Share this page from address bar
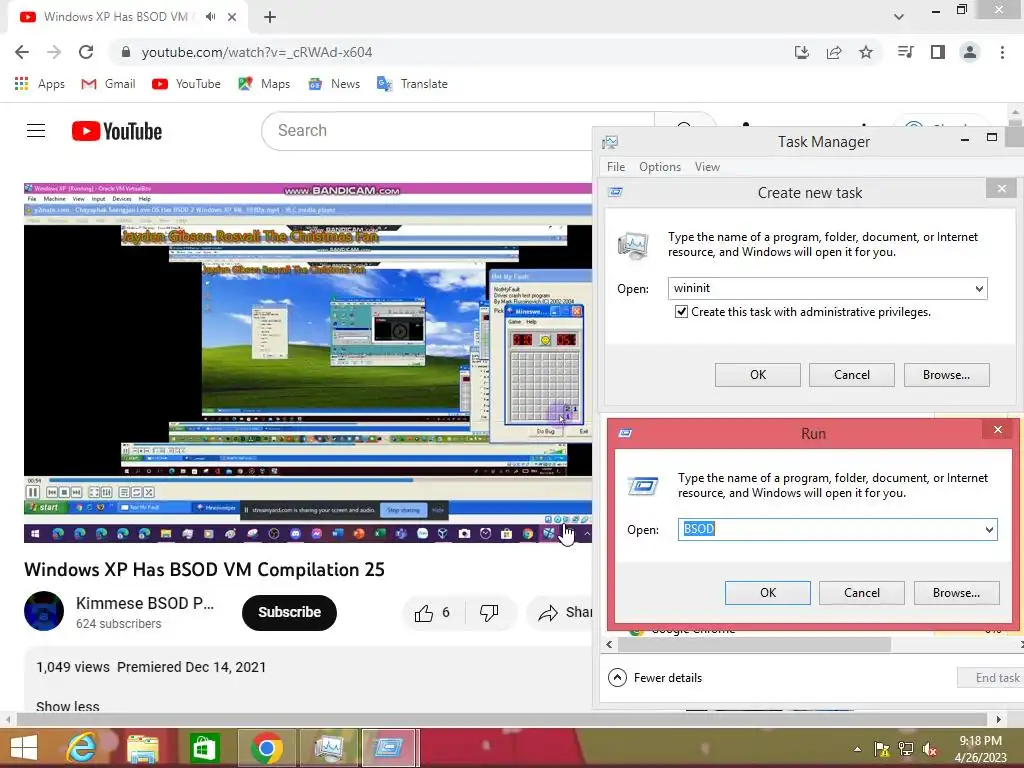The height and width of the screenshot is (768, 1024). pos(834,52)
